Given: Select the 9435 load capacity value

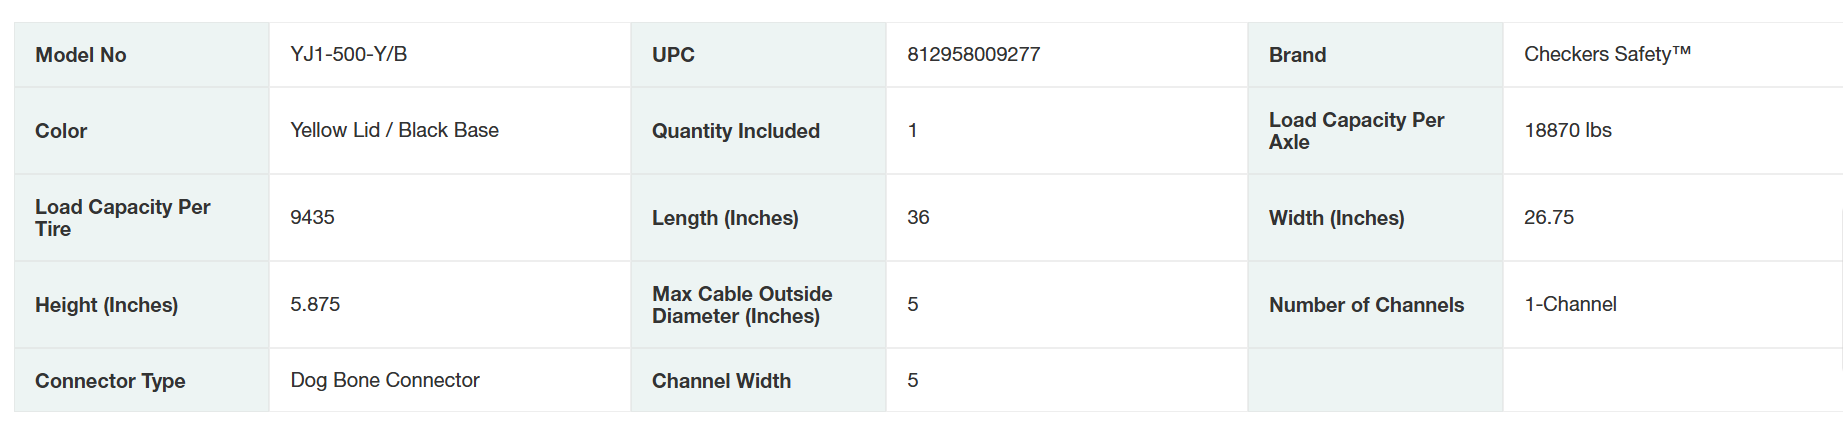Looking at the screenshot, I should click(x=312, y=217).
